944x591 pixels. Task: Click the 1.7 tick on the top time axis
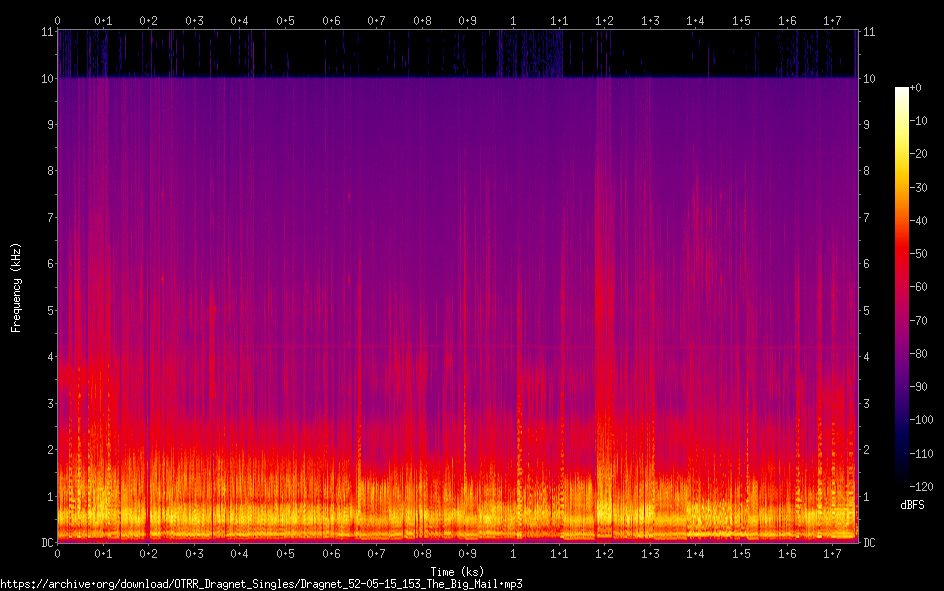[x=832, y=20]
